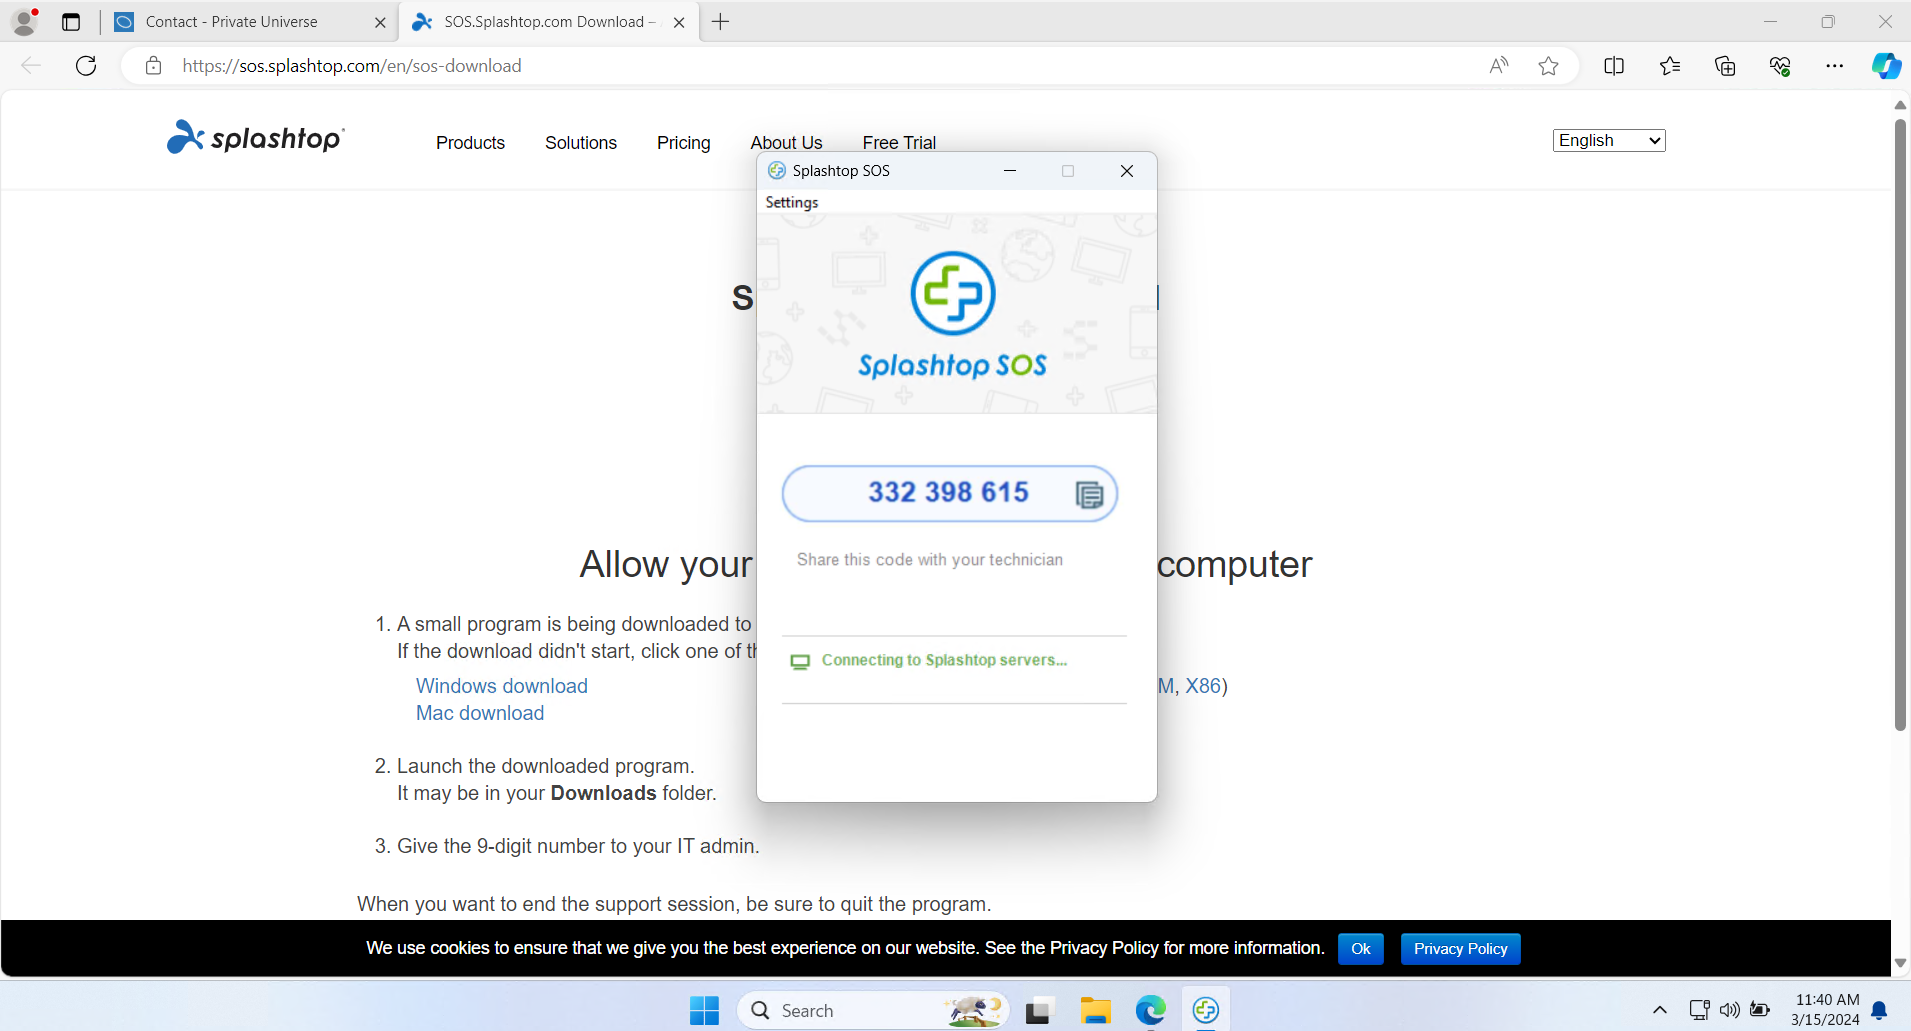Open Settings in Splashtop SOS window

click(x=791, y=202)
